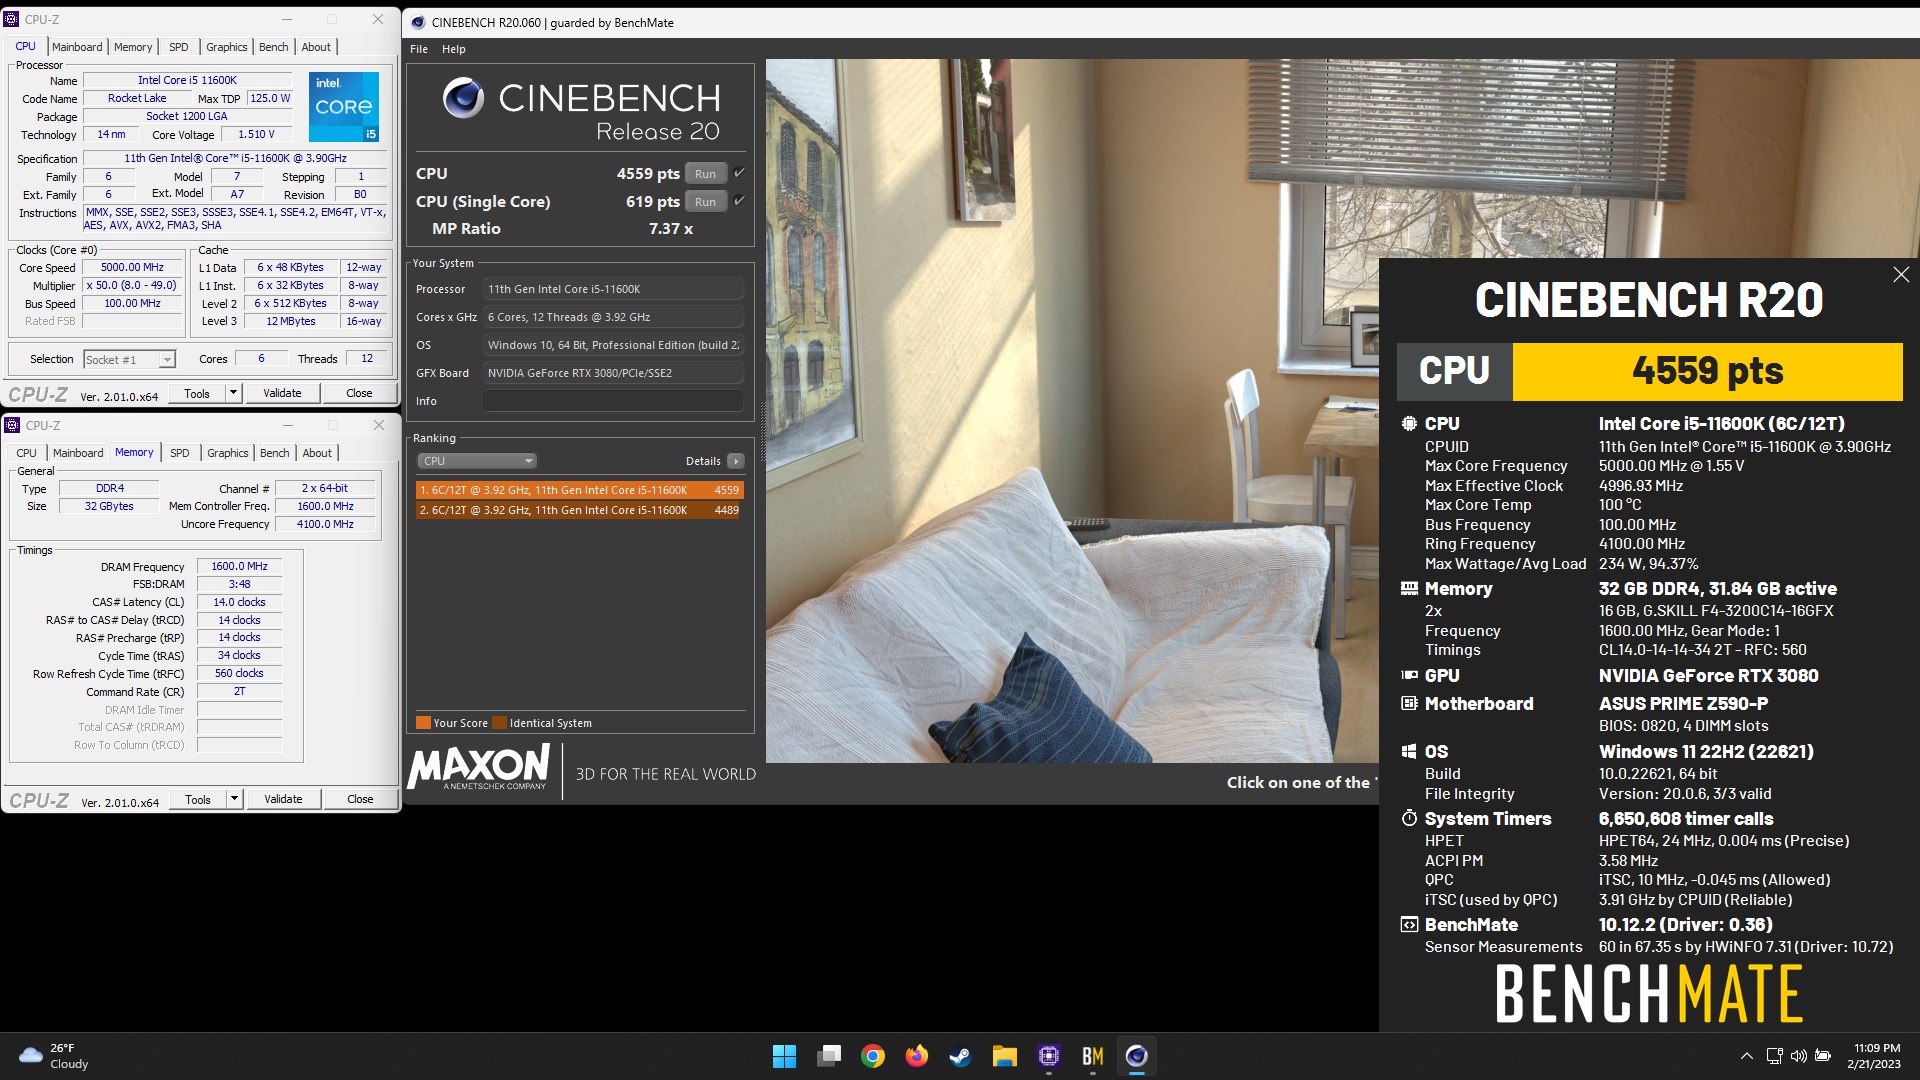This screenshot has height=1080, width=1920.
Task: Run the CPU multi-core benchmark
Action: [705, 174]
